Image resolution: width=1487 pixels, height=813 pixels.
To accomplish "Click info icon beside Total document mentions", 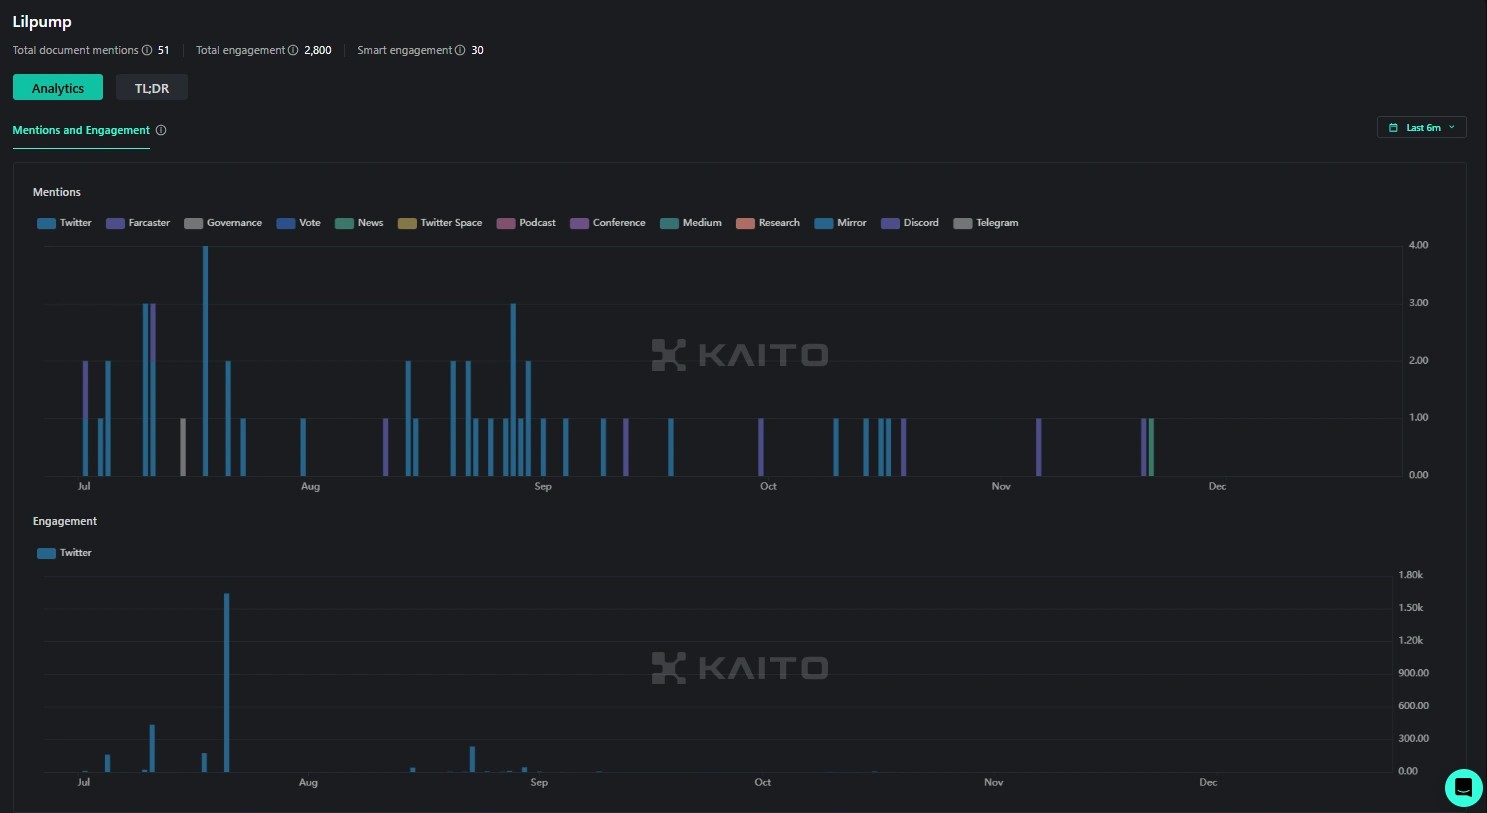I will coord(147,50).
